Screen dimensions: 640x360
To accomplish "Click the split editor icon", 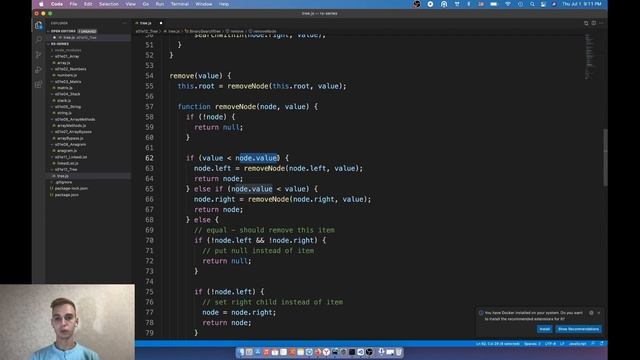I will (x=593, y=23).
